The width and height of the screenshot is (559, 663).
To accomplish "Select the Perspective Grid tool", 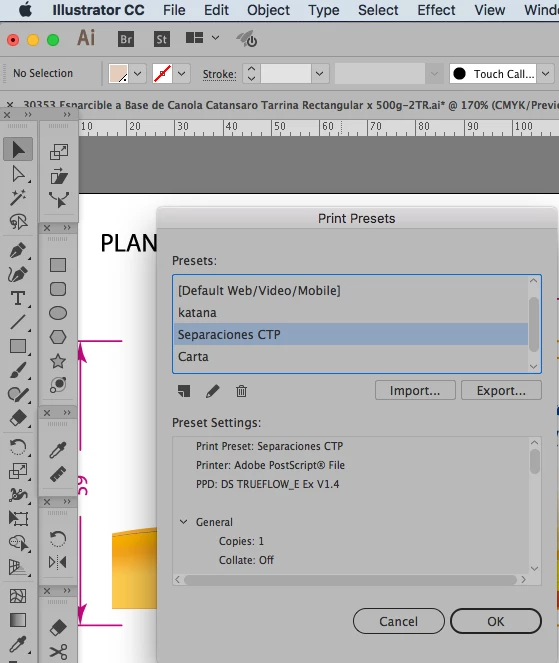I will pyautogui.click(x=18, y=567).
